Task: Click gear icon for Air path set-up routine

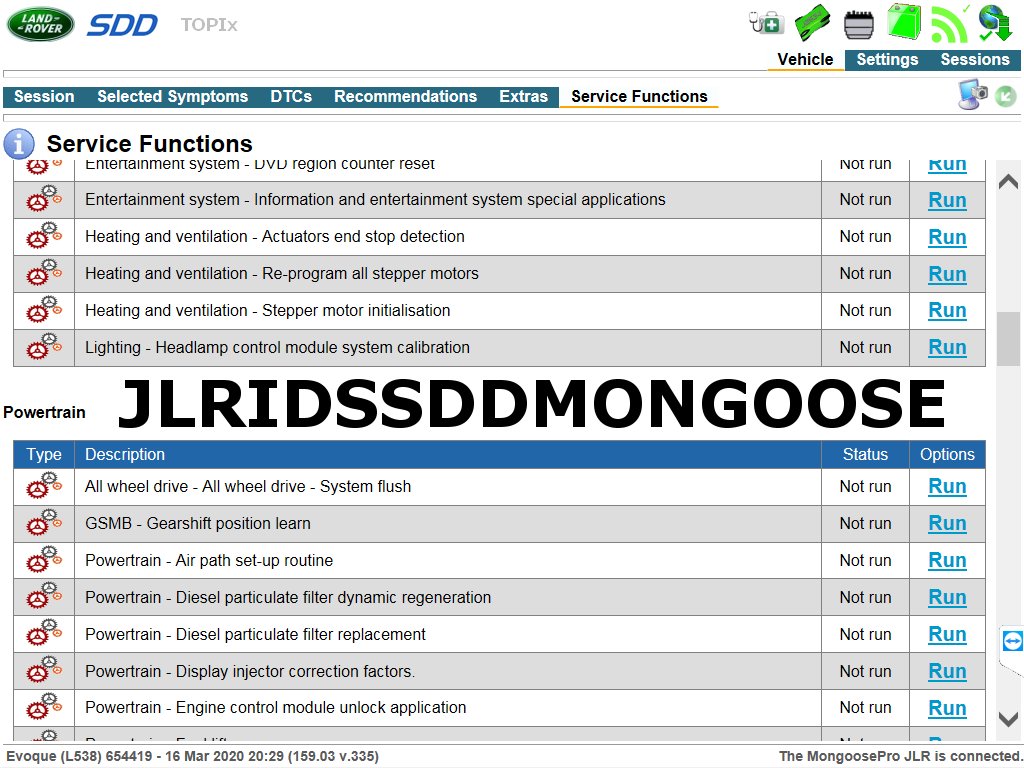Action: click(44, 560)
